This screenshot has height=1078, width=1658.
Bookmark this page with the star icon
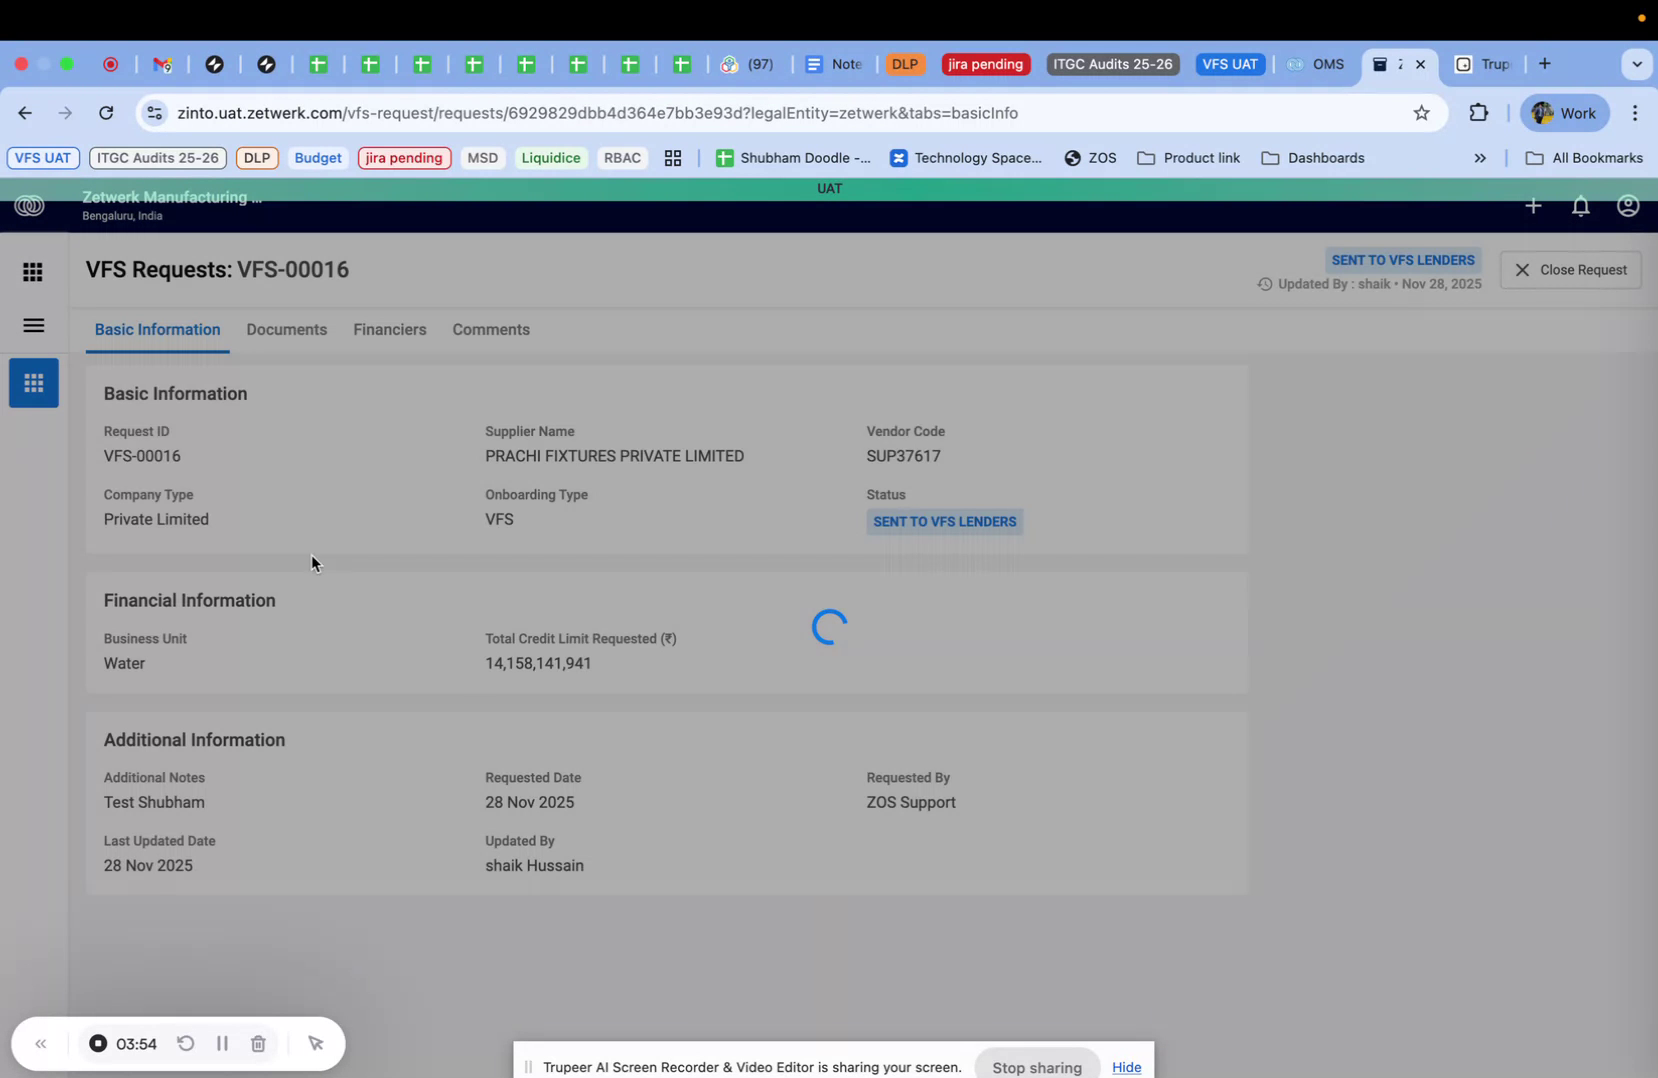click(1422, 113)
